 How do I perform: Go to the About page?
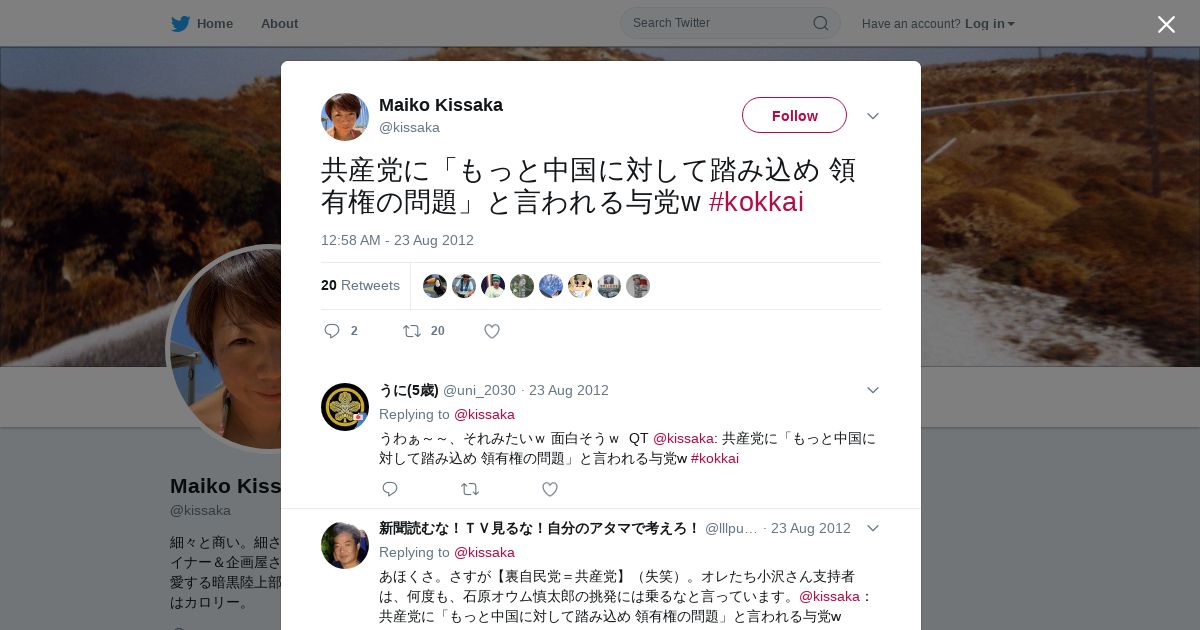click(x=279, y=23)
